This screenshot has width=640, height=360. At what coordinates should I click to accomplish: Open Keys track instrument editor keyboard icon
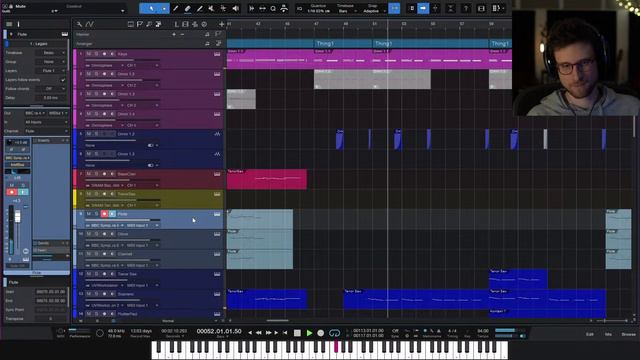click(x=217, y=54)
